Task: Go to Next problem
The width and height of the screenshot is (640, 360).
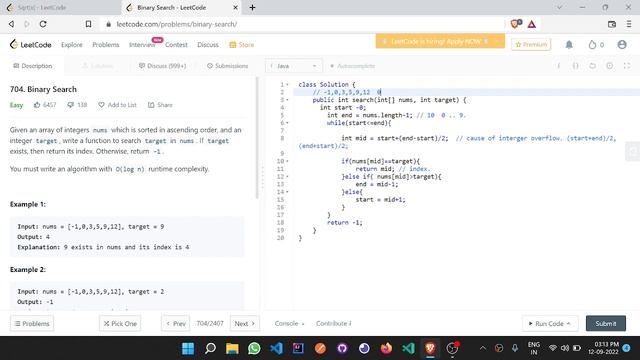Action: (x=244, y=323)
